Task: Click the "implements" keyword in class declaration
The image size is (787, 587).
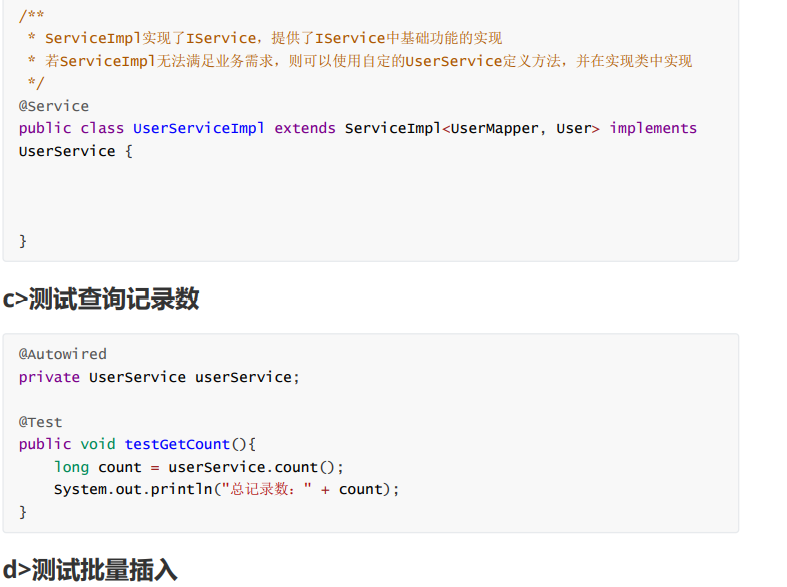Action: [x=652, y=128]
